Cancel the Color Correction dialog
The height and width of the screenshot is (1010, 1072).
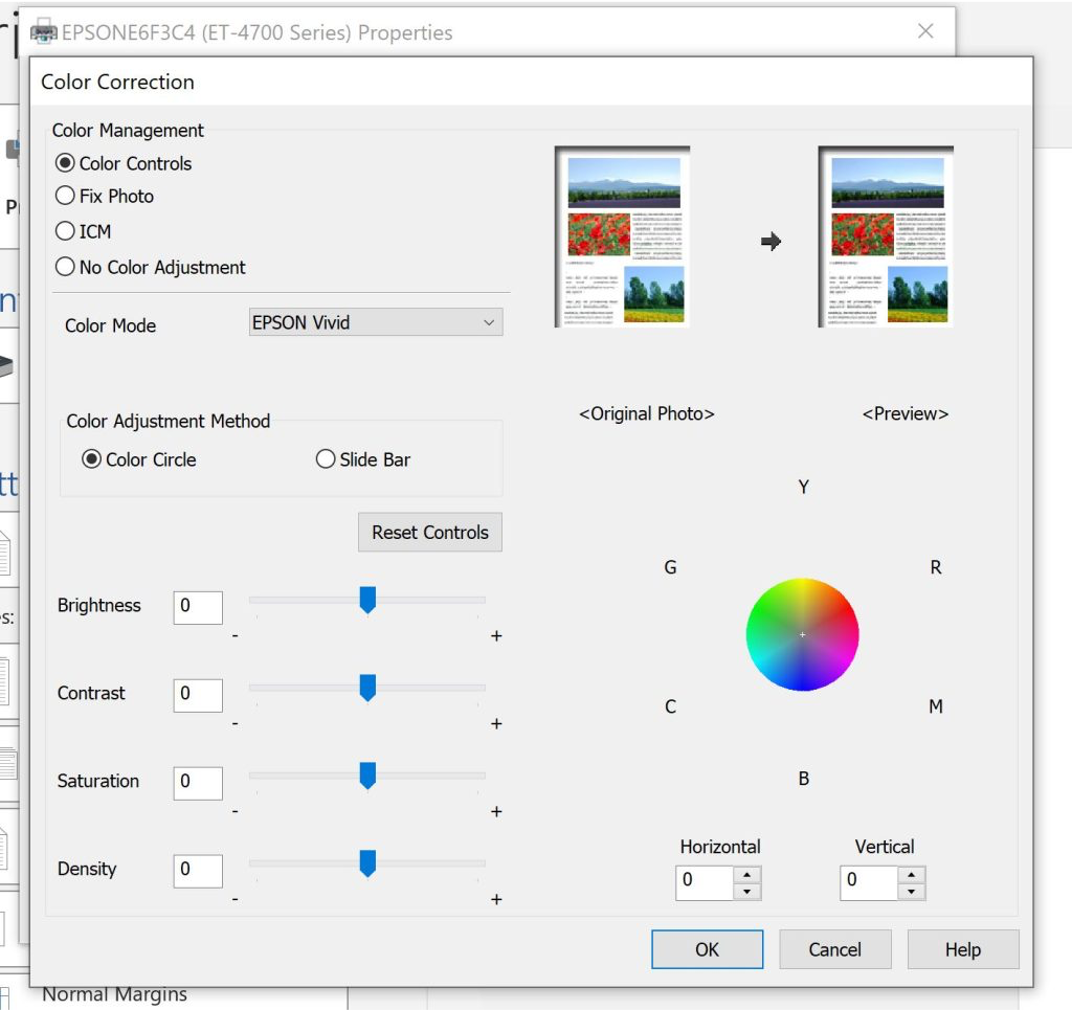[x=835, y=949]
